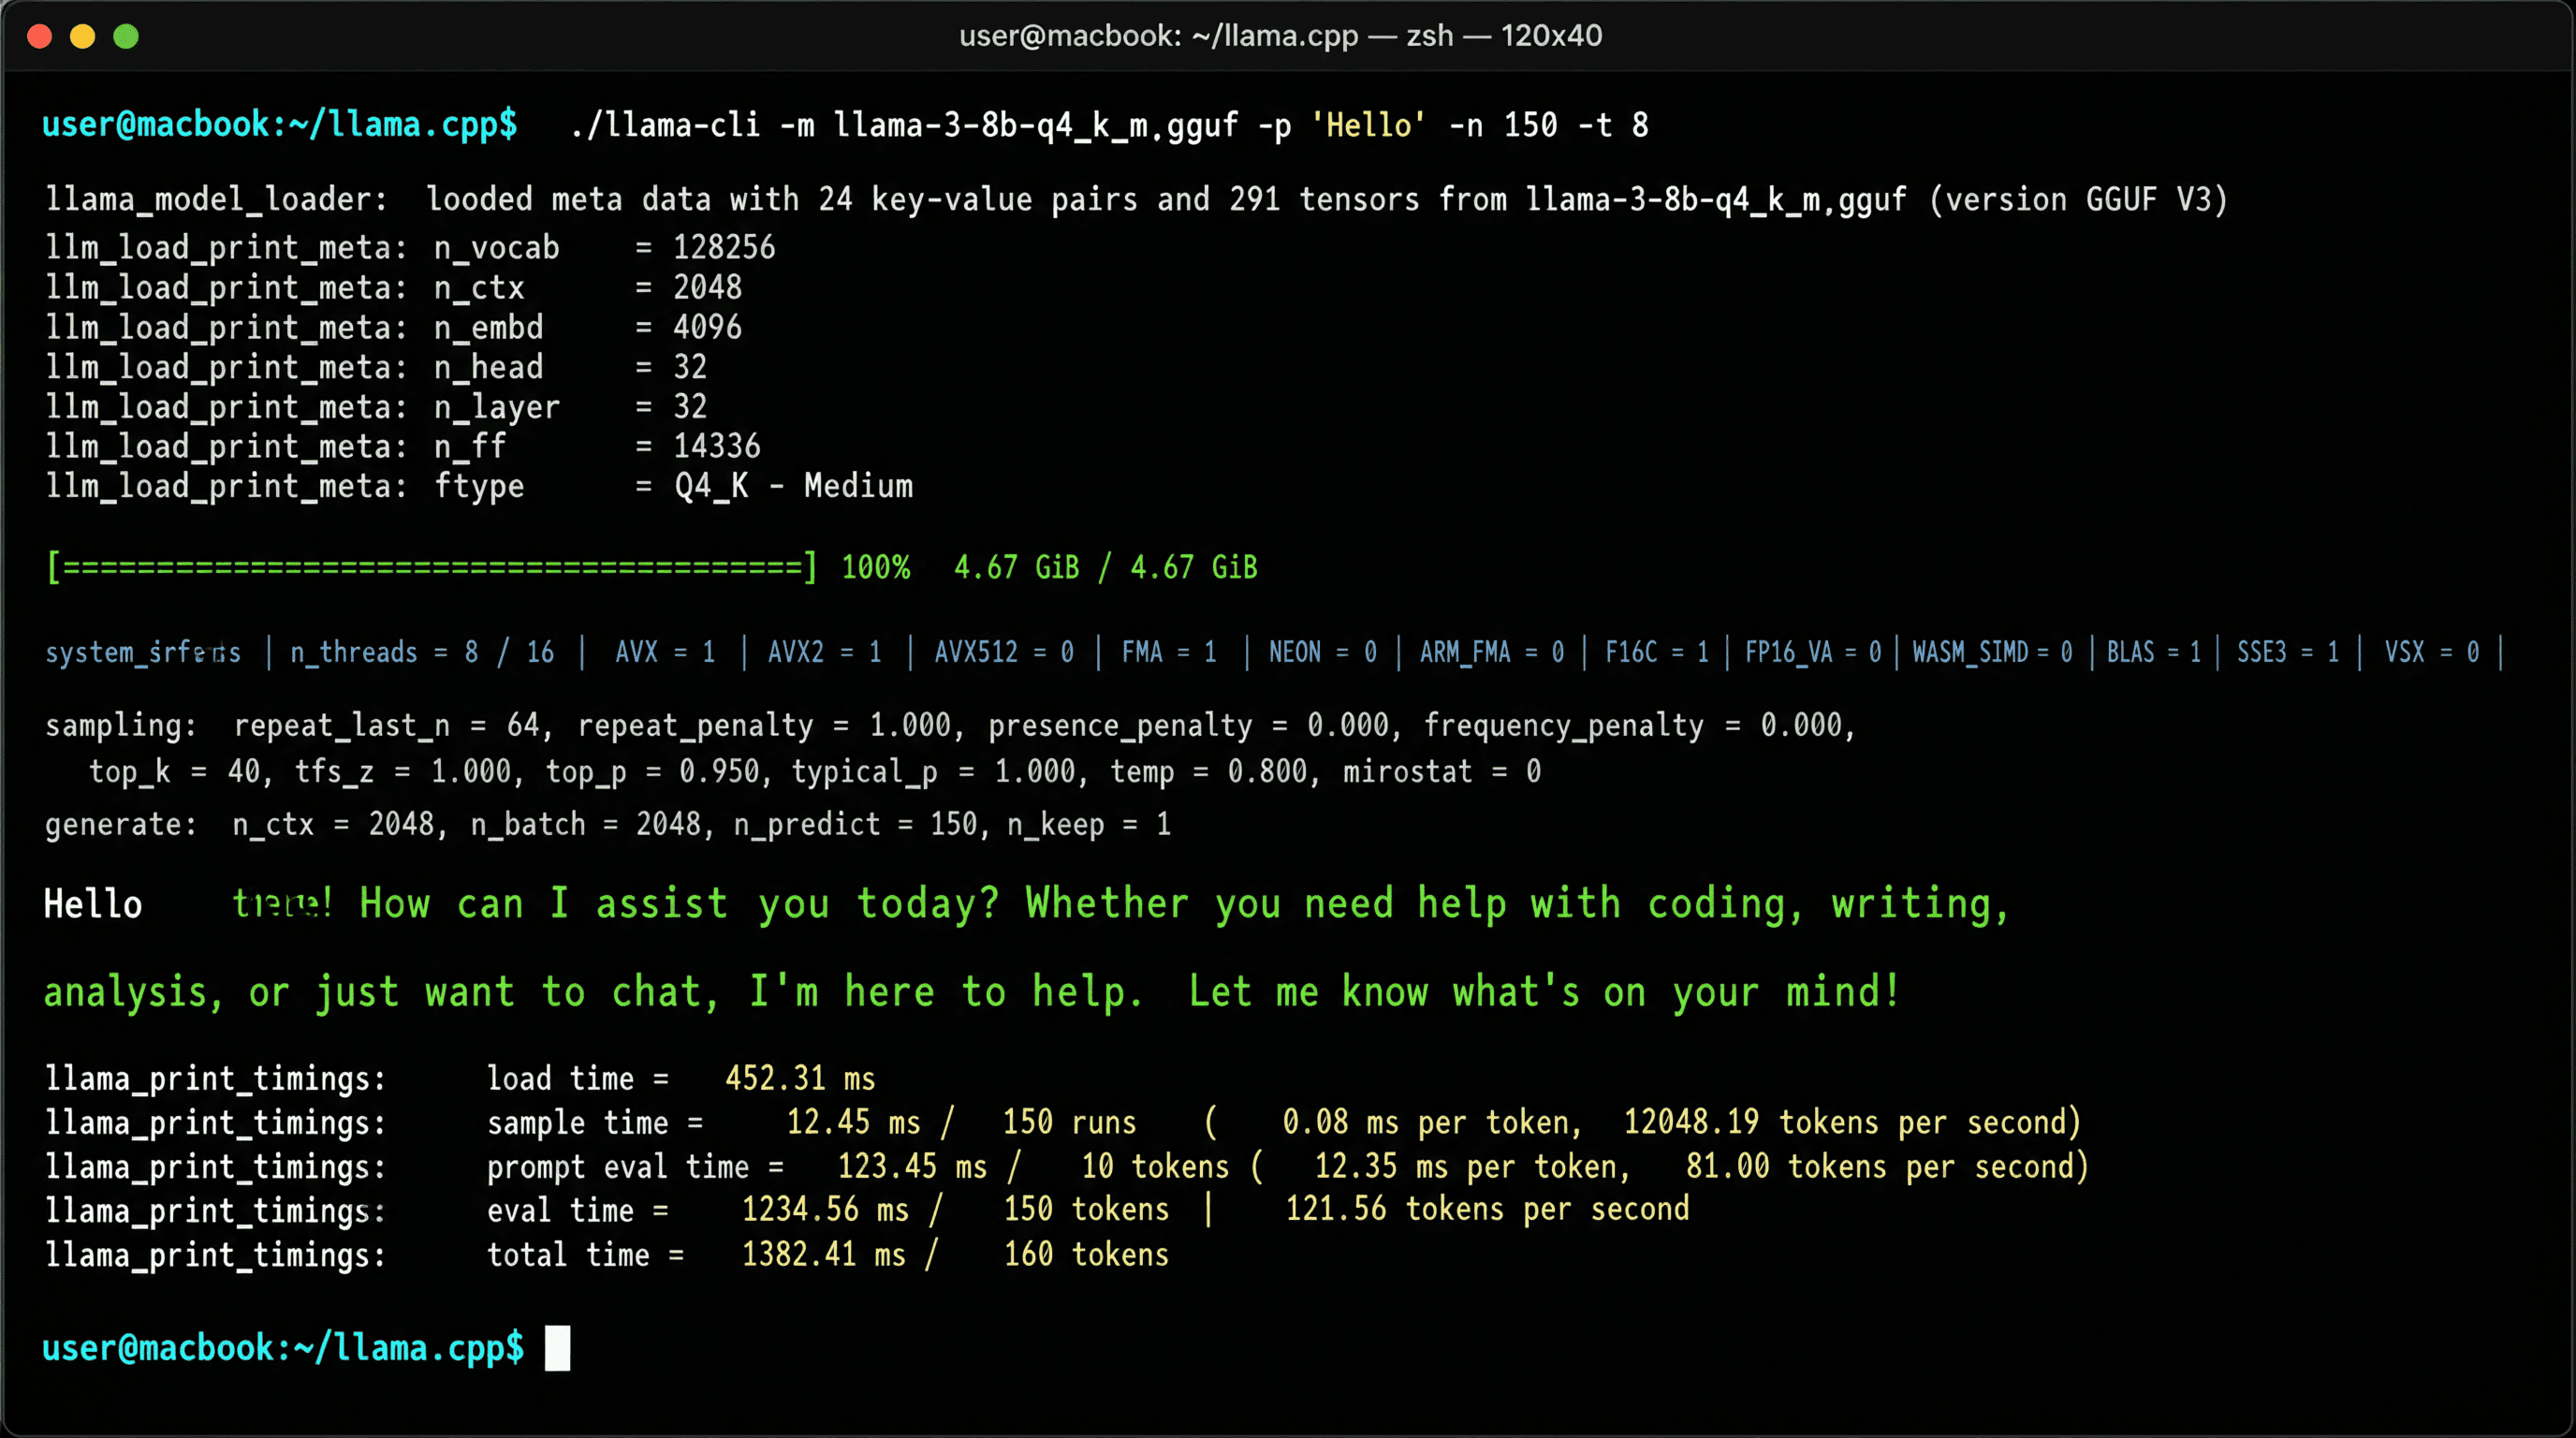
Task: Click the n_head value 32
Action: pyautogui.click(x=690, y=367)
